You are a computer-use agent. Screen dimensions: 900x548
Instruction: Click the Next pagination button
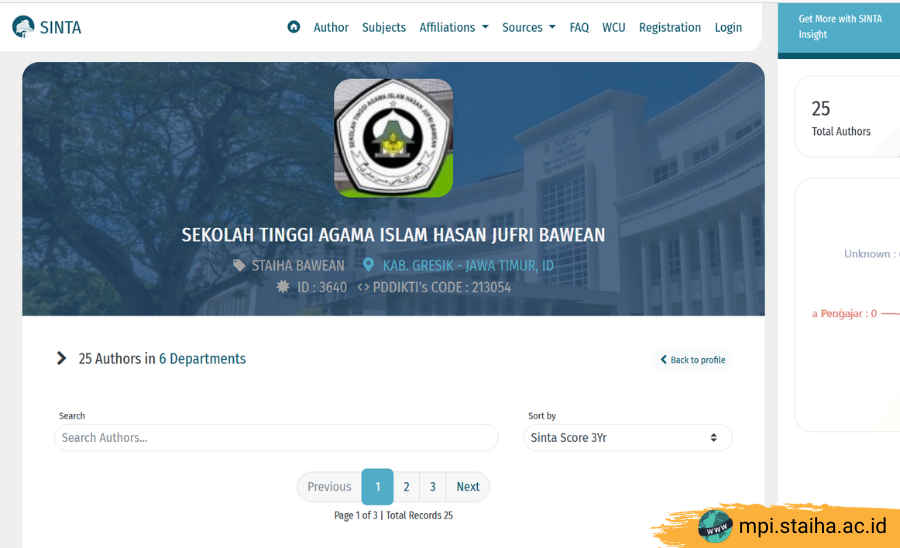[x=467, y=487]
